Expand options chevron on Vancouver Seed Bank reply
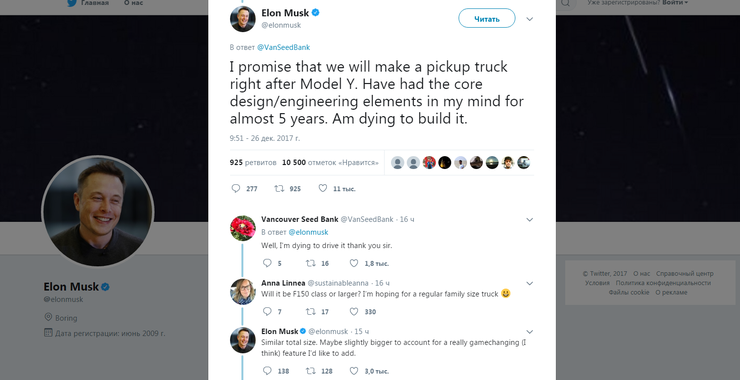The height and width of the screenshot is (380, 740). [530, 220]
